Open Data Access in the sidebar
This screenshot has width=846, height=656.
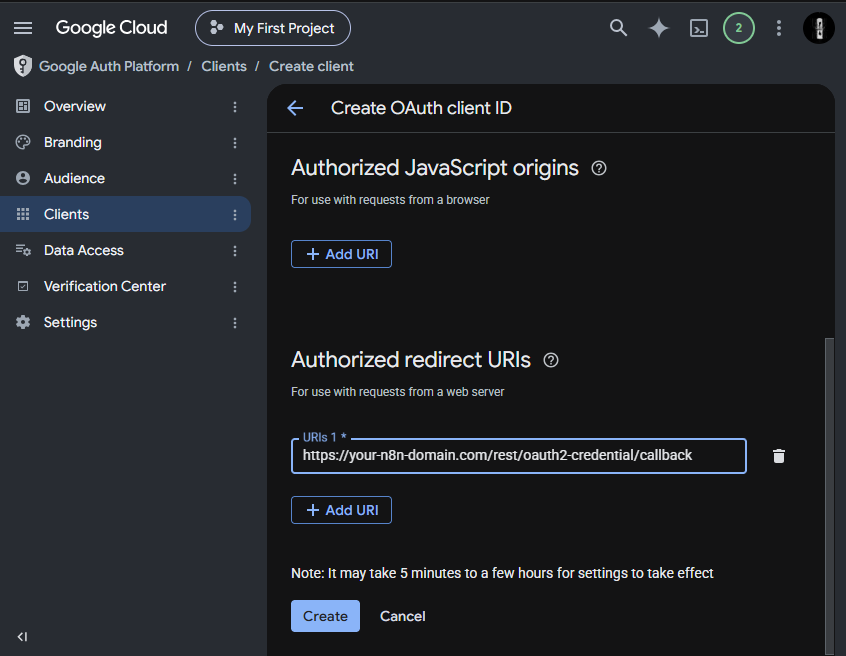click(125, 250)
